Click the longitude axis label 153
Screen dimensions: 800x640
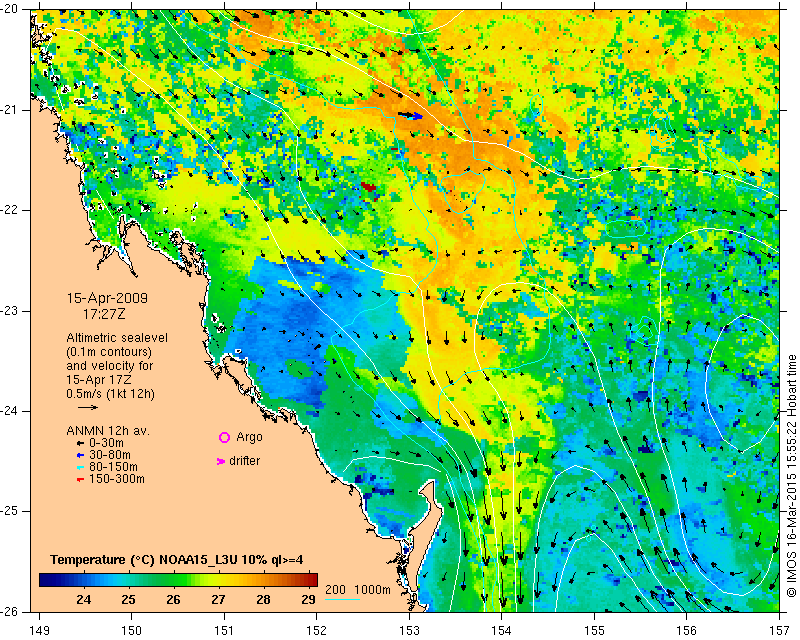pyautogui.click(x=409, y=630)
